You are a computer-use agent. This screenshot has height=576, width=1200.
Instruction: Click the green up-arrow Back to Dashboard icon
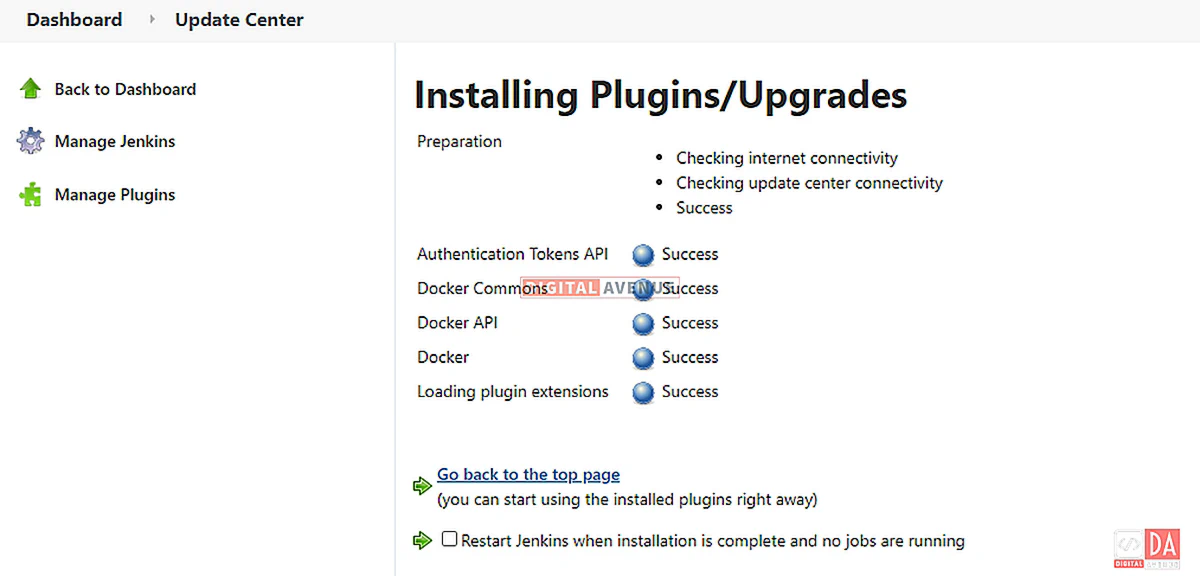pos(30,89)
